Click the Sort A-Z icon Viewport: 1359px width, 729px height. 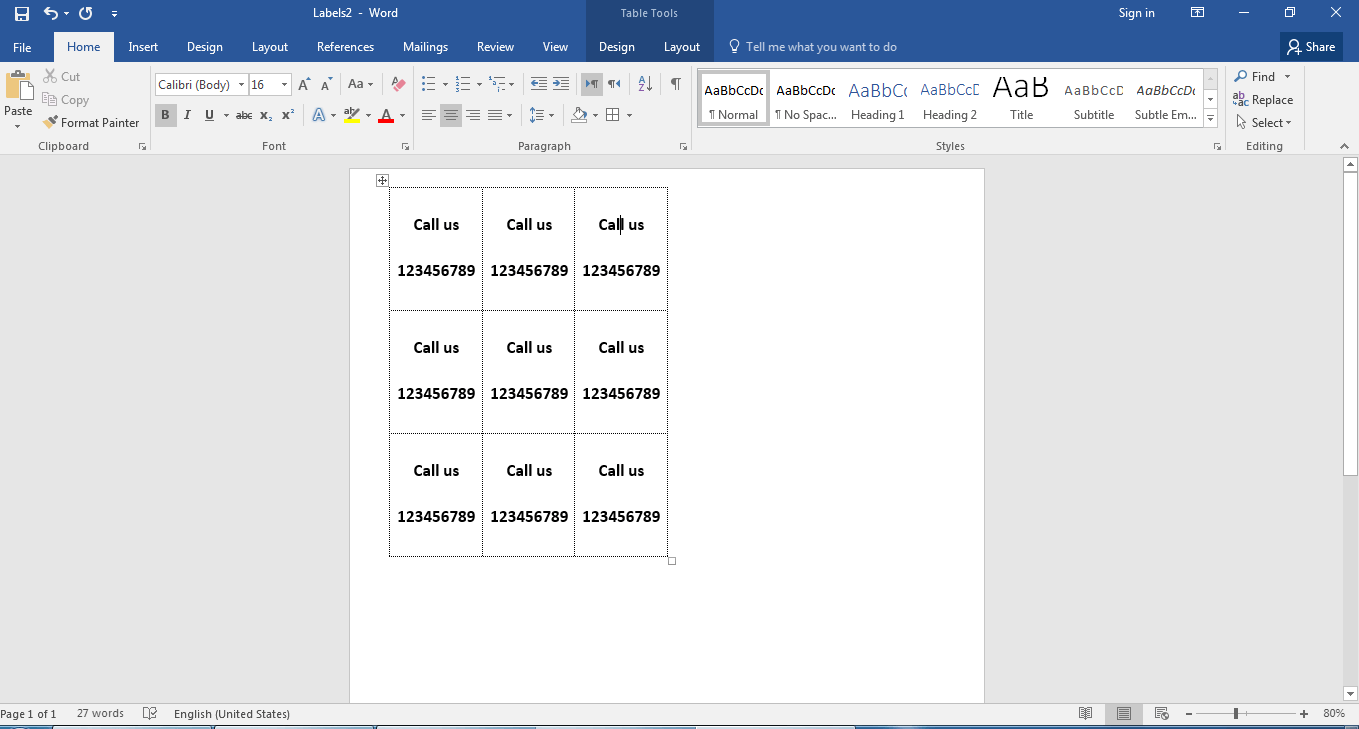point(645,85)
